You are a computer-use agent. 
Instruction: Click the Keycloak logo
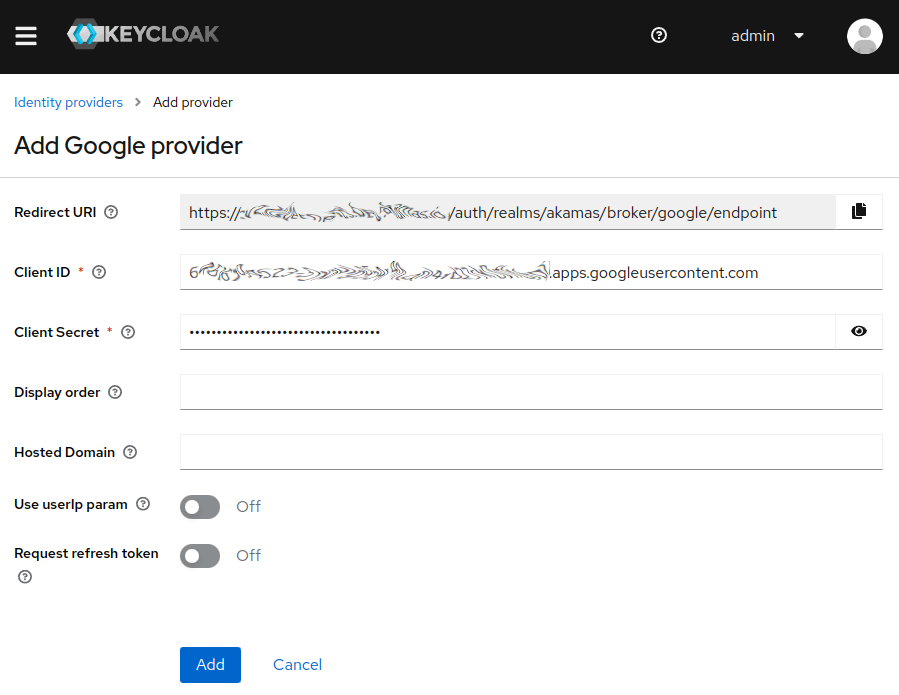click(143, 35)
